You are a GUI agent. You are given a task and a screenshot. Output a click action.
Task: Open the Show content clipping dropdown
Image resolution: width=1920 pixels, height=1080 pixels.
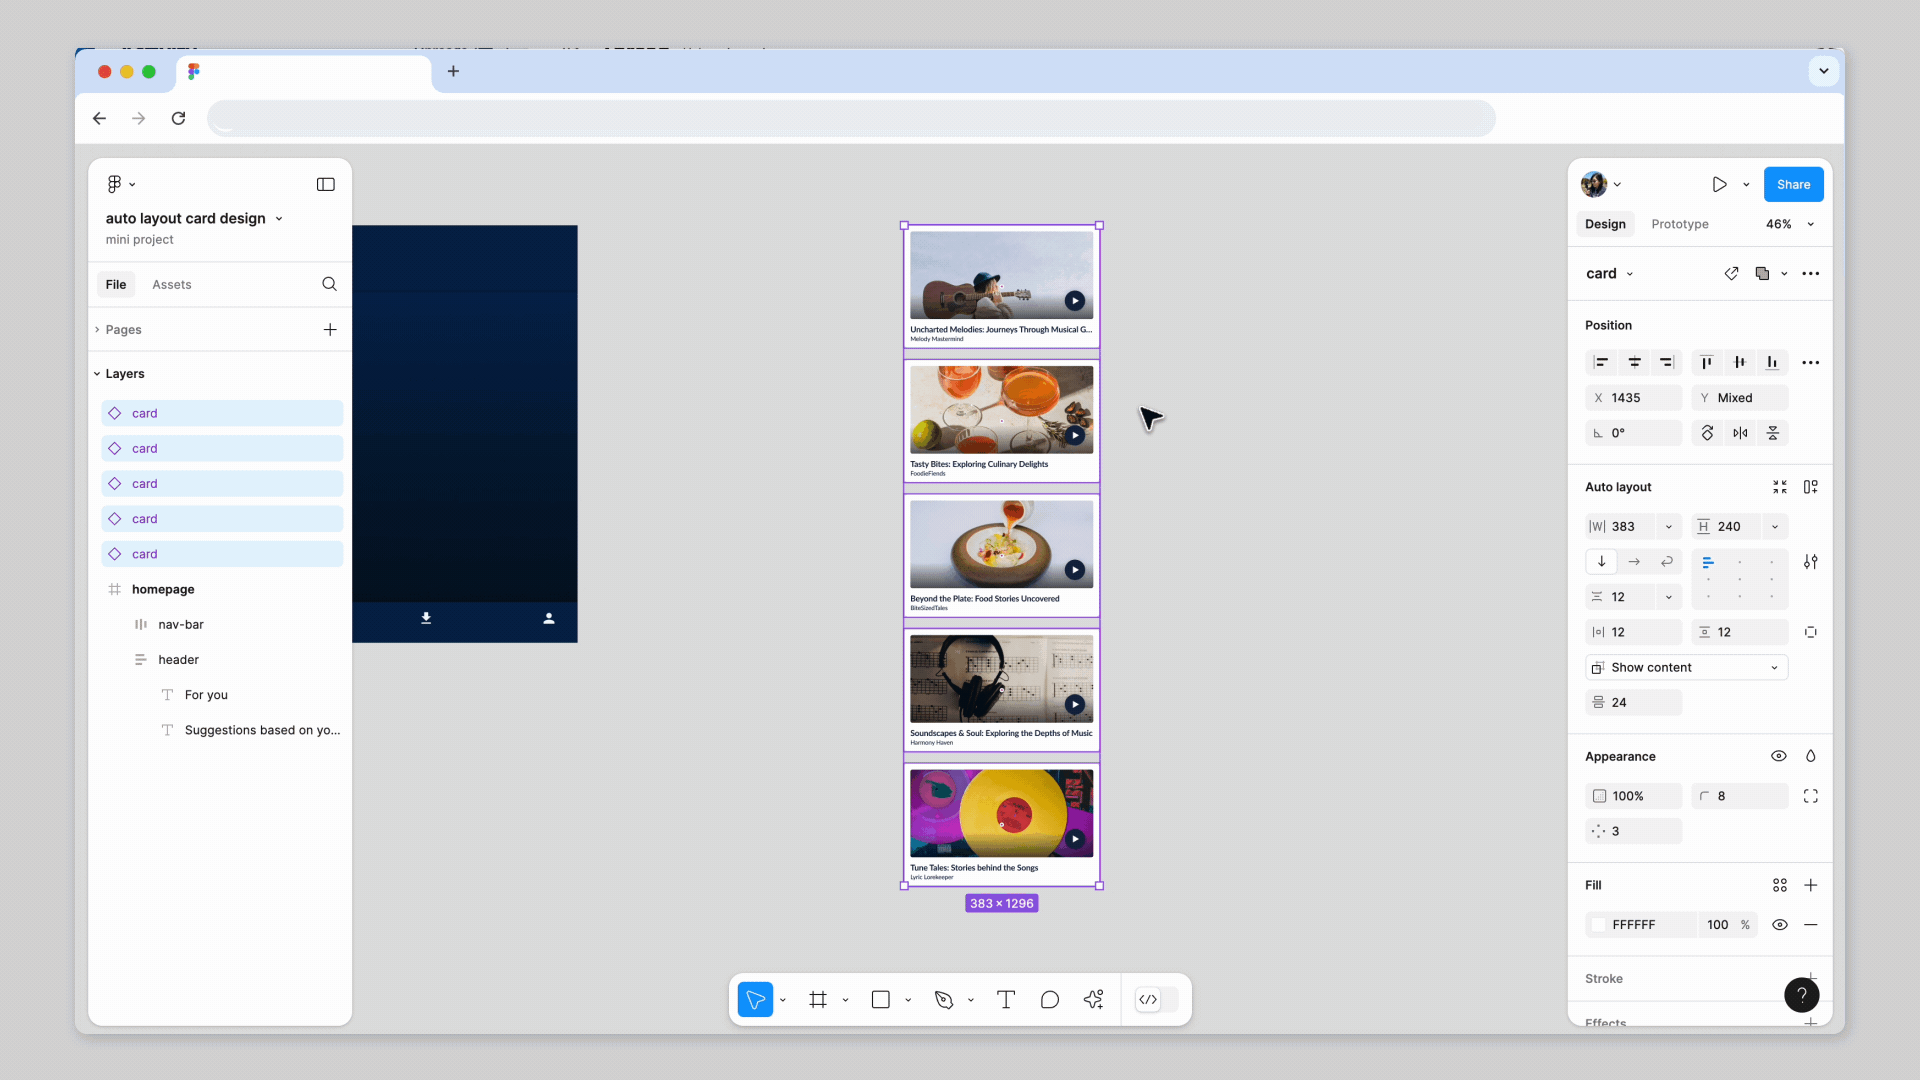click(1686, 667)
